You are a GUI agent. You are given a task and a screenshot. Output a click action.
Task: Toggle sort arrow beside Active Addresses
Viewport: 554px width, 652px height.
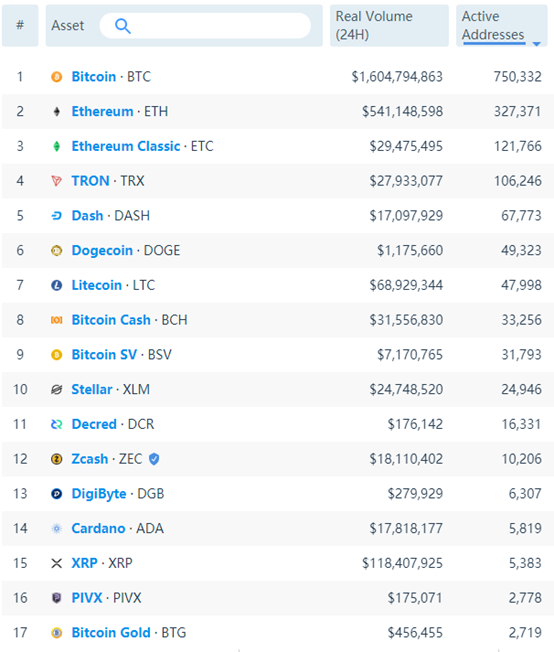click(x=537, y=44)
